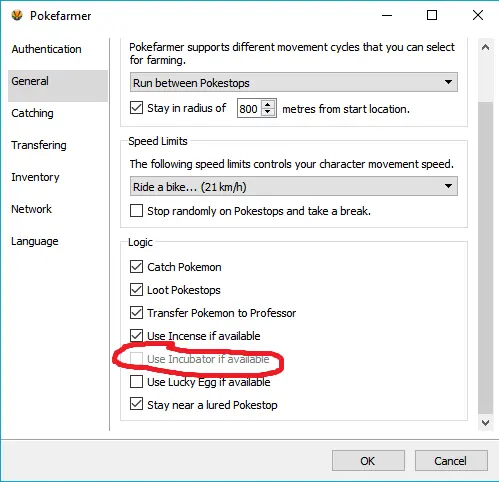Open the Catching settings tab
Image resolution: width=499 pixels, height=482 pixels.
[x=32, y=113]
